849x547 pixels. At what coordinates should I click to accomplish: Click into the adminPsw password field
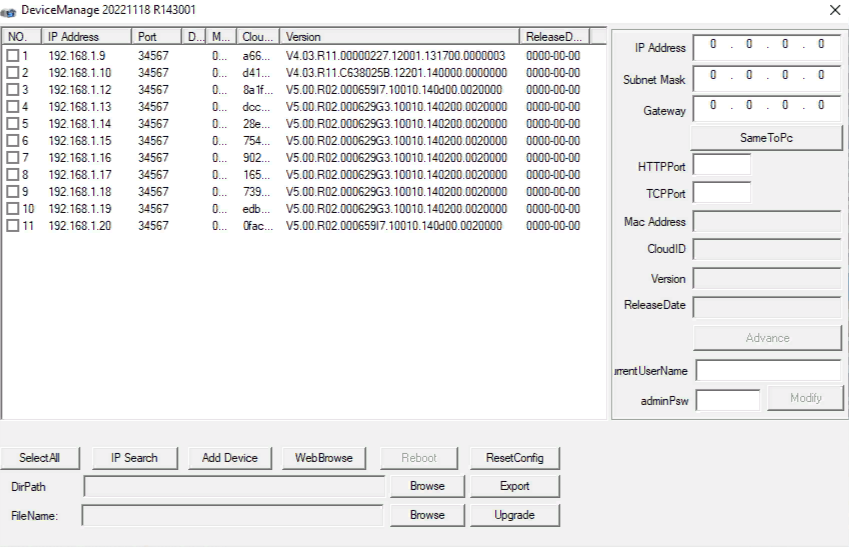(727, 400)
